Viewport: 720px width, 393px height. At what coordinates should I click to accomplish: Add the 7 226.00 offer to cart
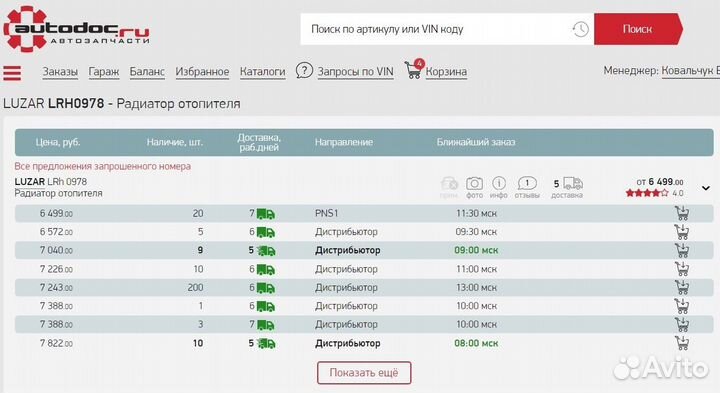(x=682, y=269)
